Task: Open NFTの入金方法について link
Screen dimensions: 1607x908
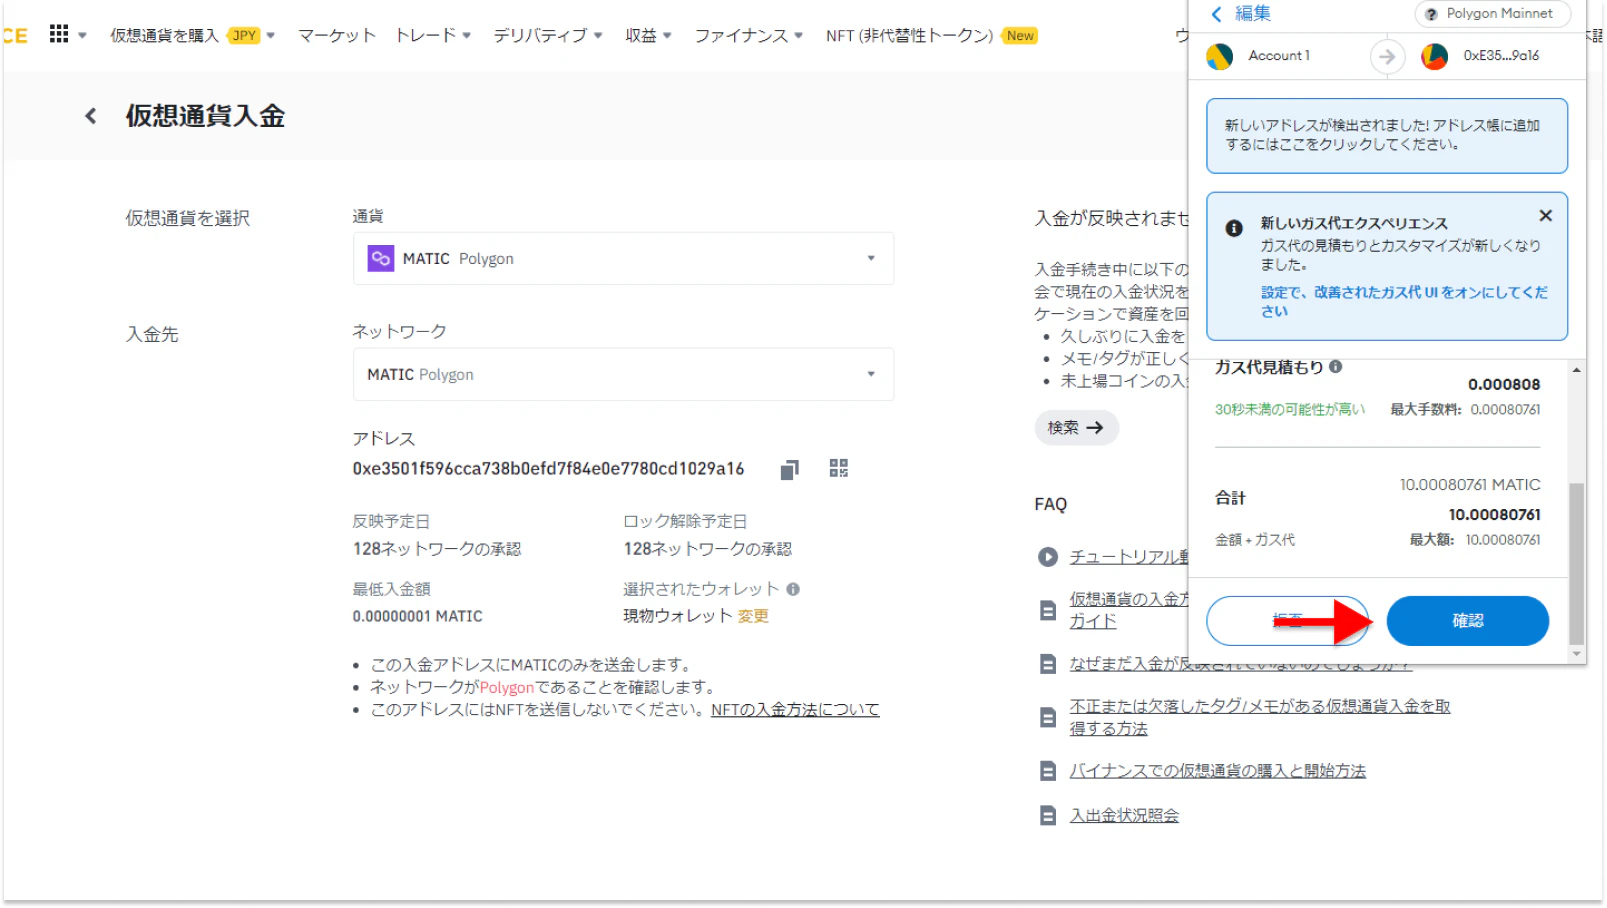Action: click(x=795, y=710)
